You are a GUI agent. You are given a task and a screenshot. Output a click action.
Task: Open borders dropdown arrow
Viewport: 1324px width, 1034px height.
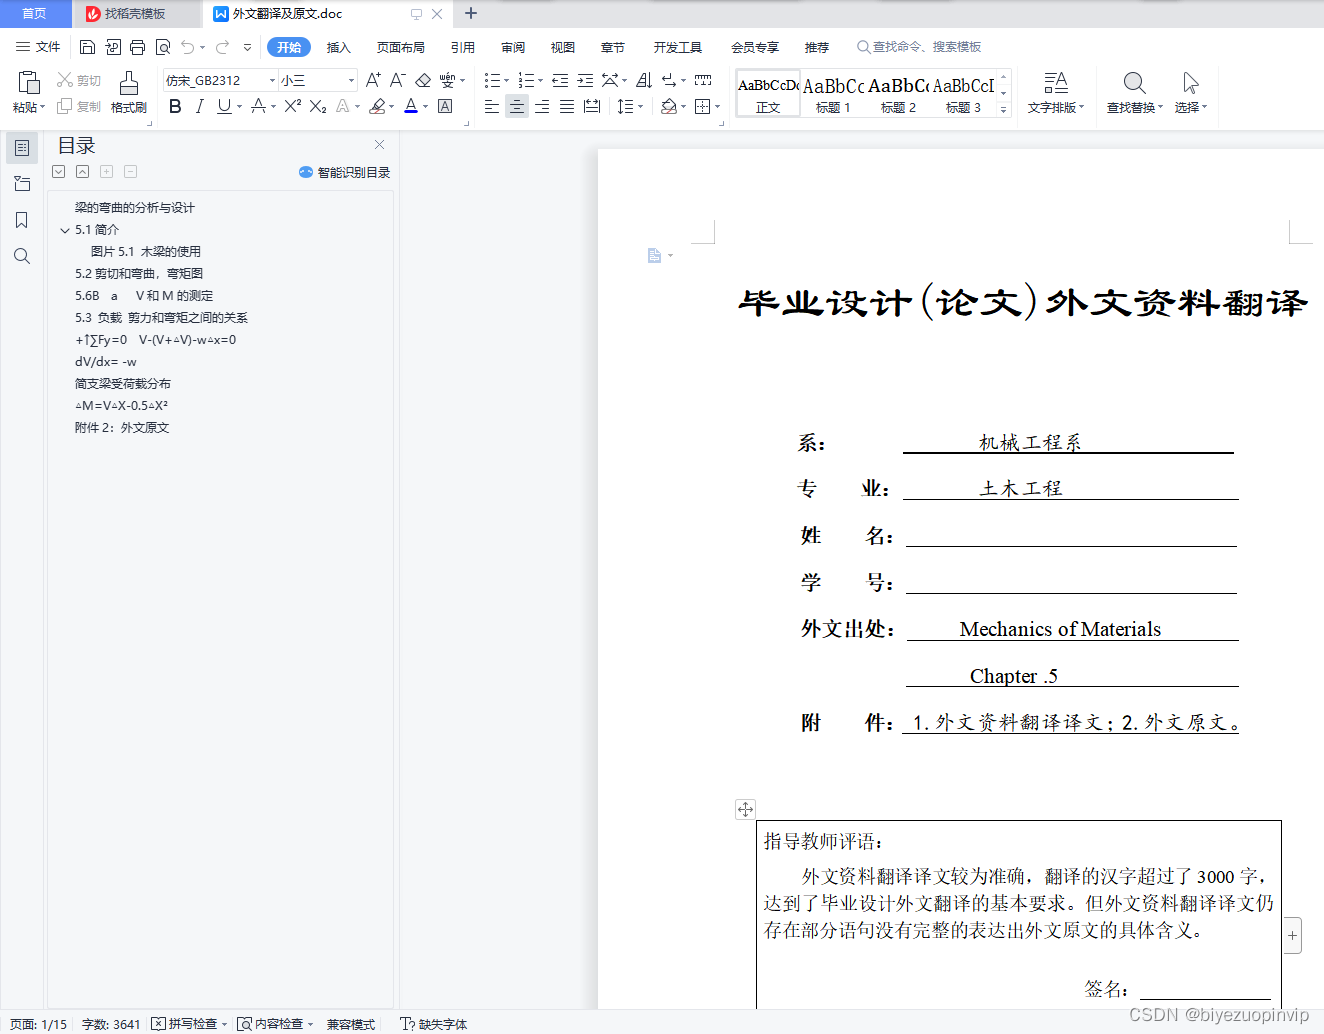pos(718,107)
